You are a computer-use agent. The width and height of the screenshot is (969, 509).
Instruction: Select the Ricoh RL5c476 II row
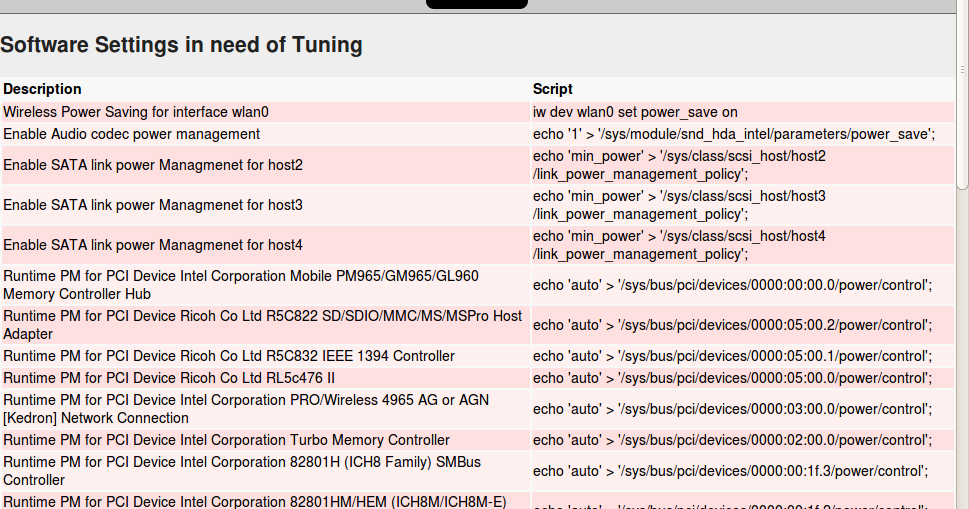168,378
